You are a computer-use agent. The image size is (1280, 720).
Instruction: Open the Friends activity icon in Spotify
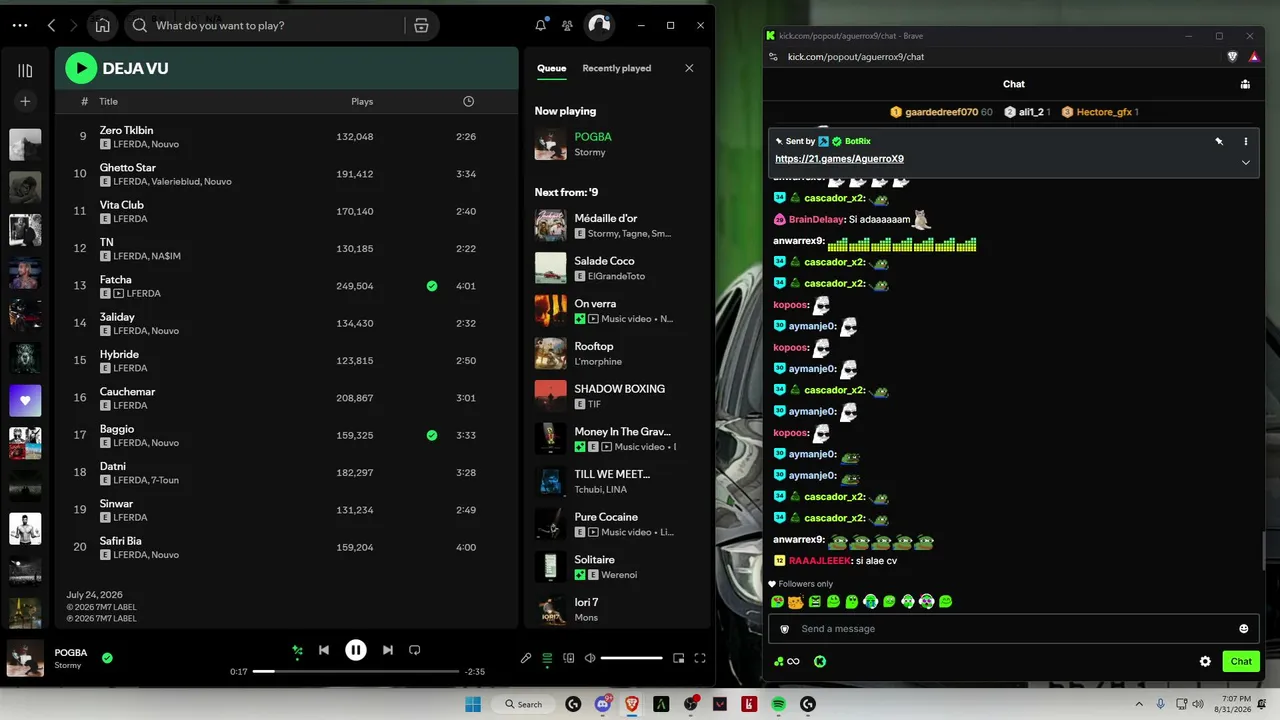click(x=568, y=25)
